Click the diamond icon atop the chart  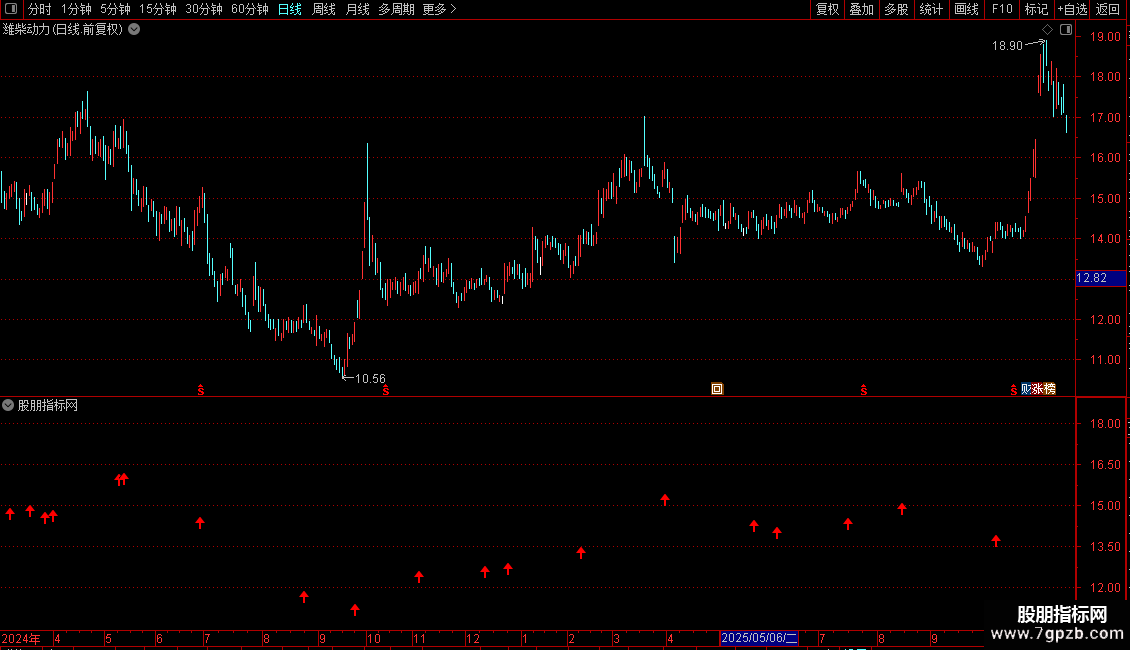1048,30
